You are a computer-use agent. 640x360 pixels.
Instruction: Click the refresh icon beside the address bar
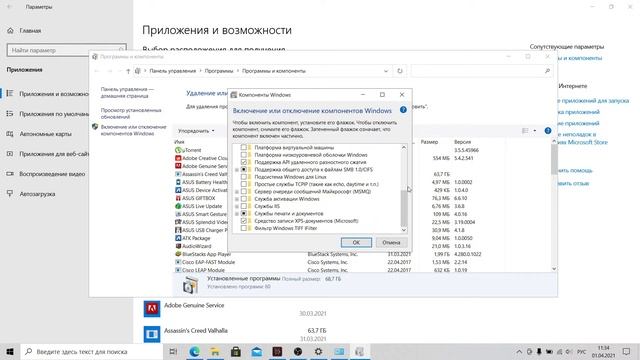(400, 71)
